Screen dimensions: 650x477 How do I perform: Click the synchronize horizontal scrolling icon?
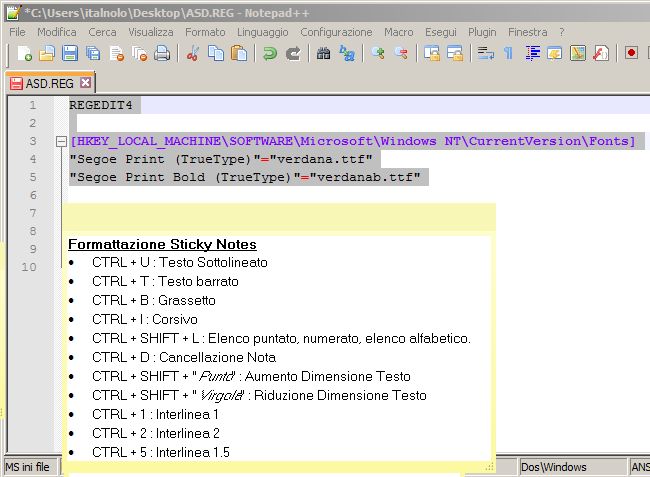(455, 53)
